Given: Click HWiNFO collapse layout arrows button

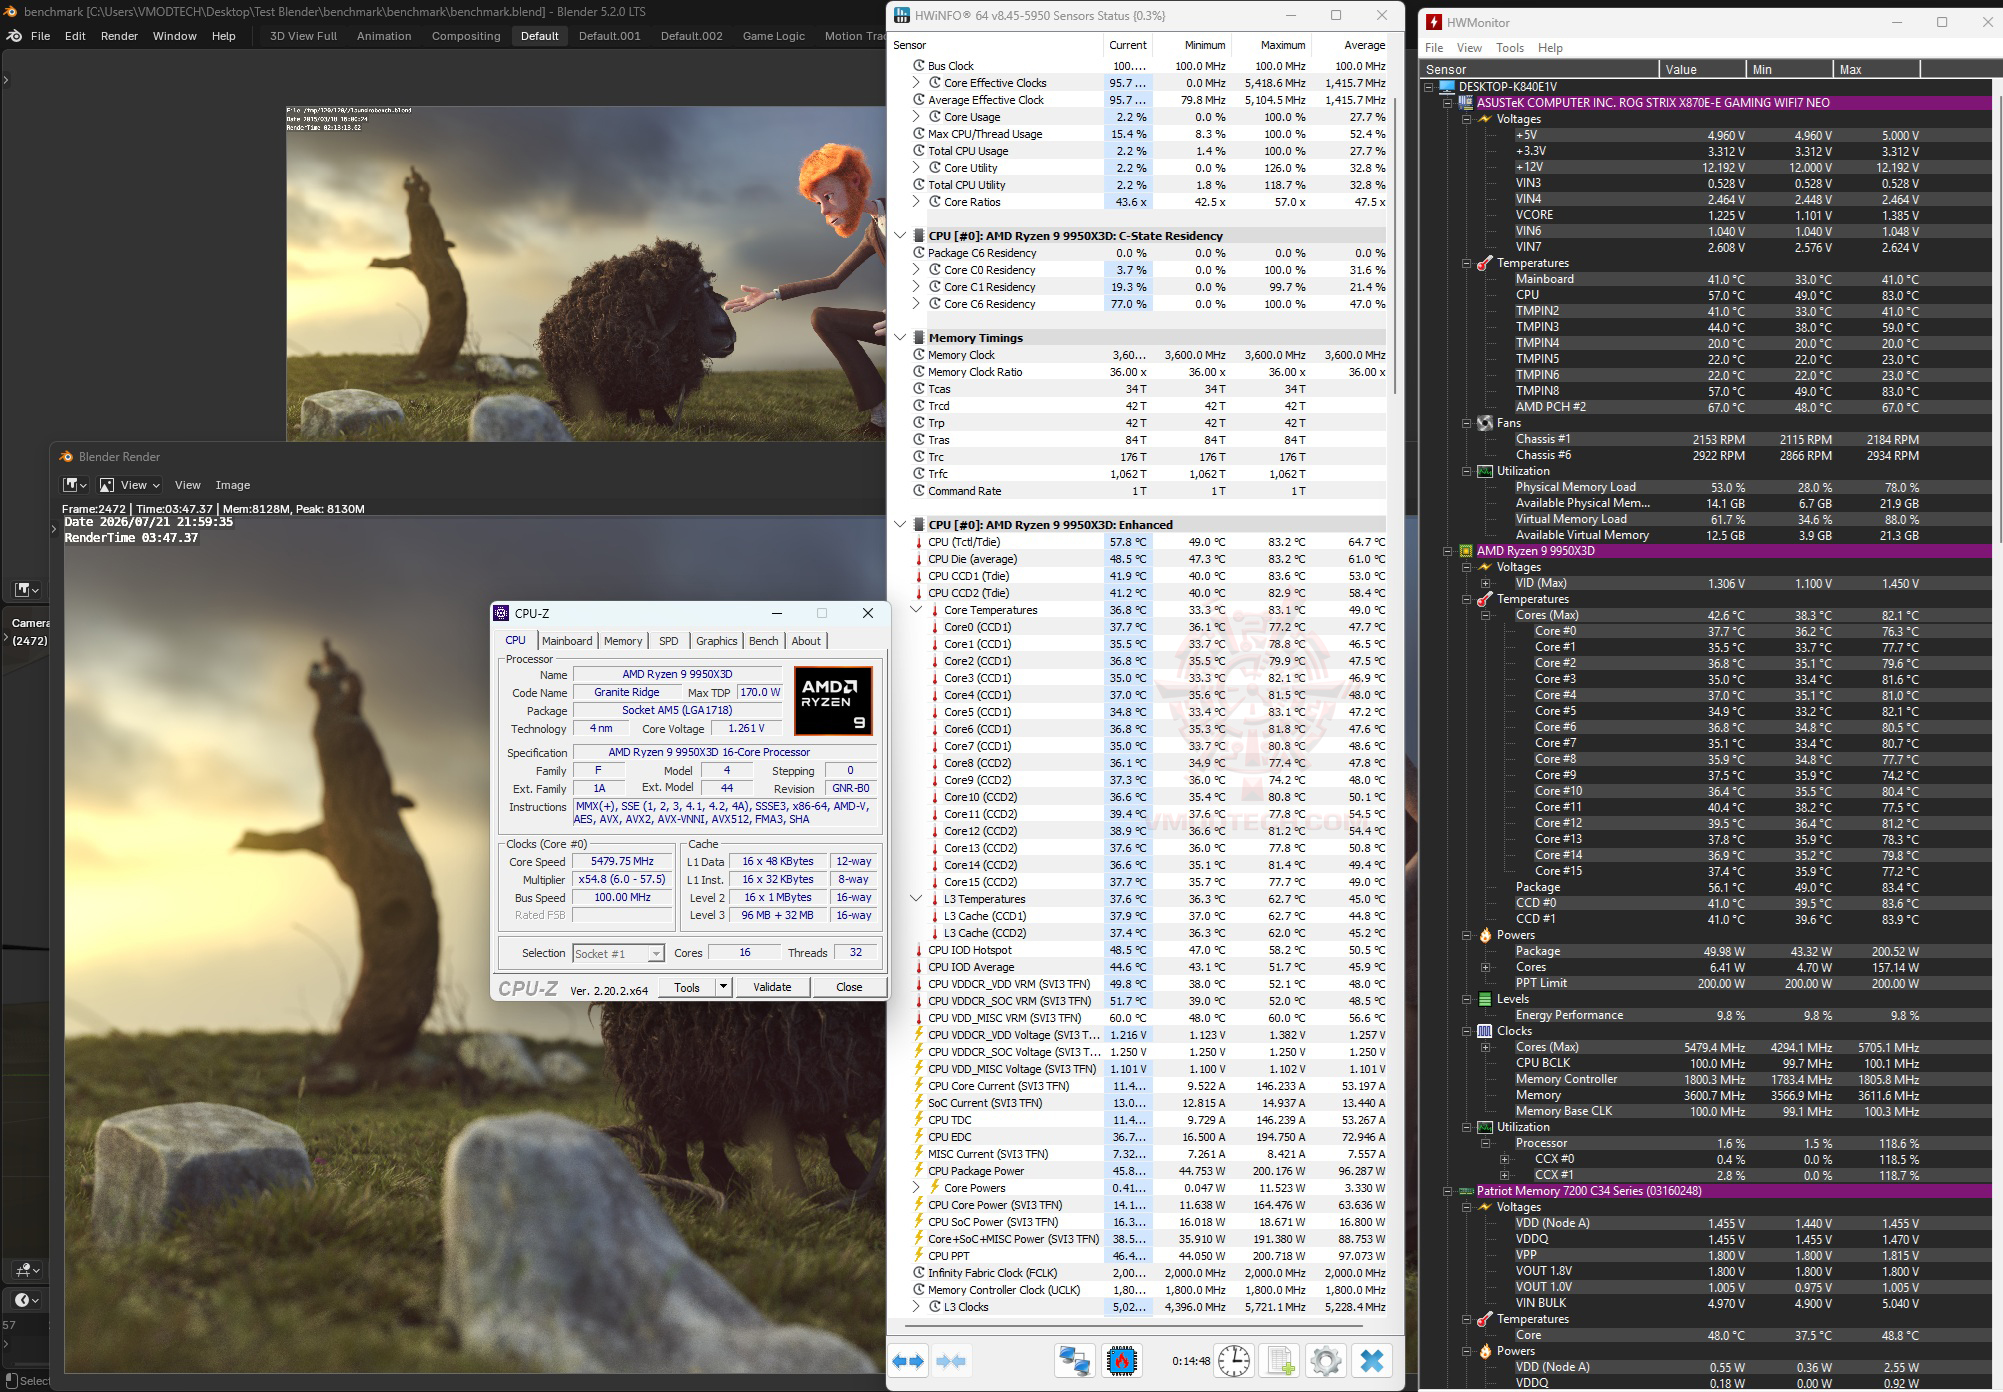Looking at the screenshot, I should pyautogui.click(x=951, y=1361).
